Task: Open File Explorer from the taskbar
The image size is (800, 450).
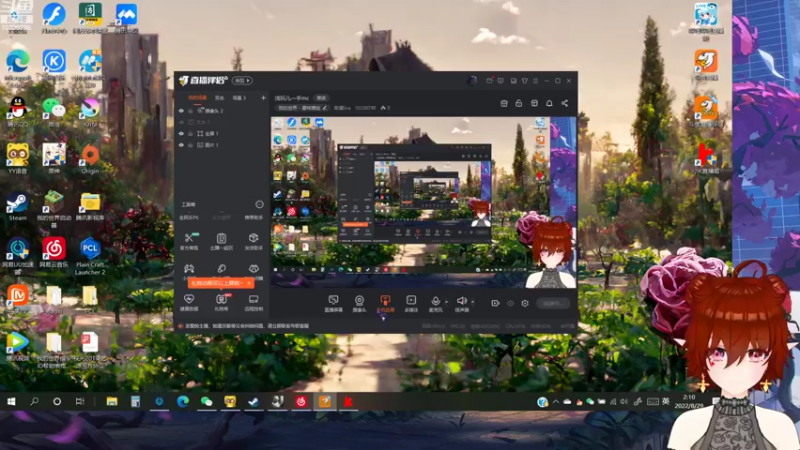Action: 112,402
